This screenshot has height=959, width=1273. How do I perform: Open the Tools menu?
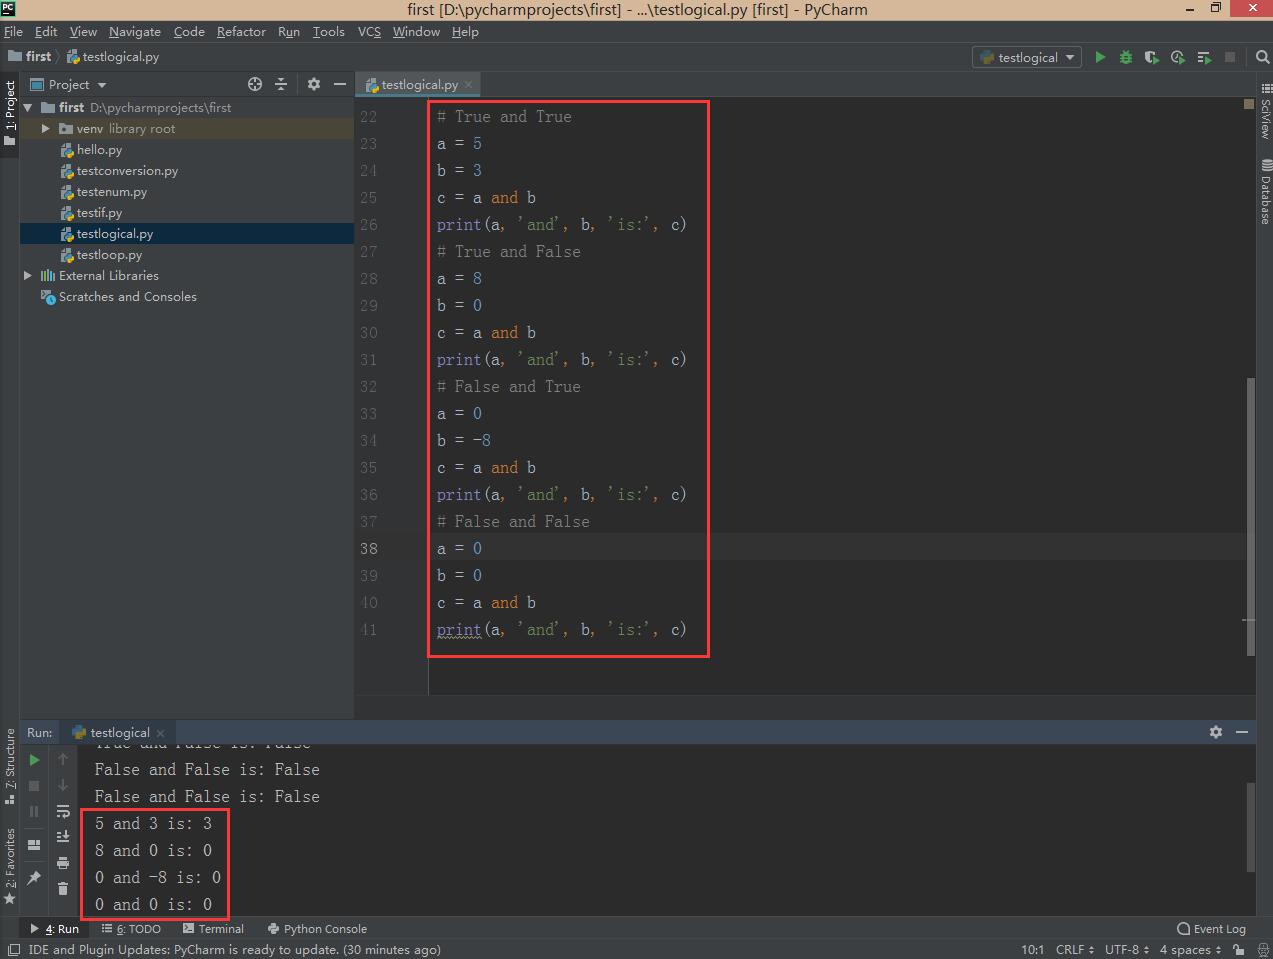point(328,31)
